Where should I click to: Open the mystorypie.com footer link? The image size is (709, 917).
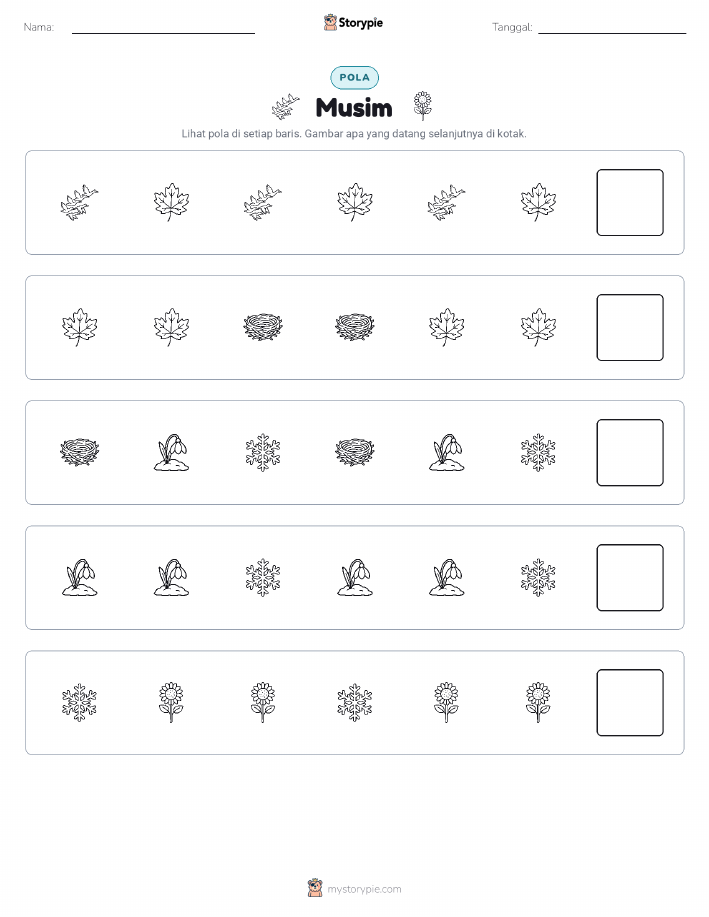pos(364,889)
